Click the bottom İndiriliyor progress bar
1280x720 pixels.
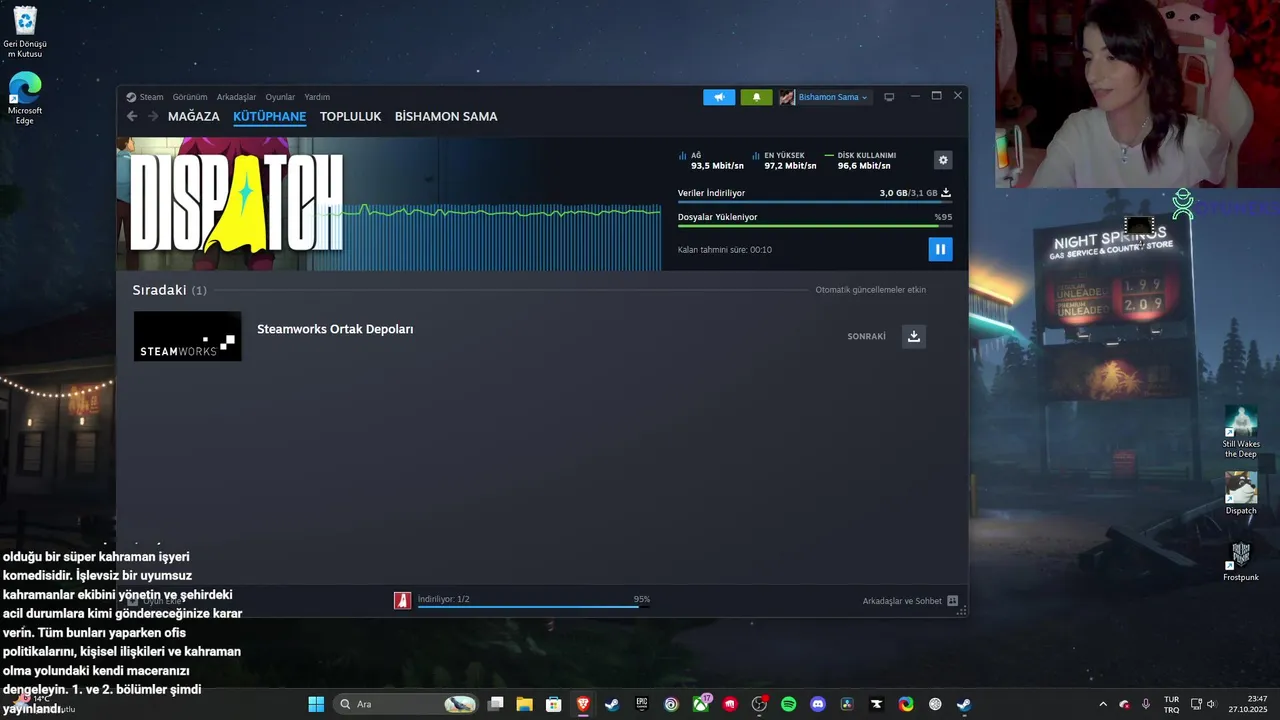point(534,606)
